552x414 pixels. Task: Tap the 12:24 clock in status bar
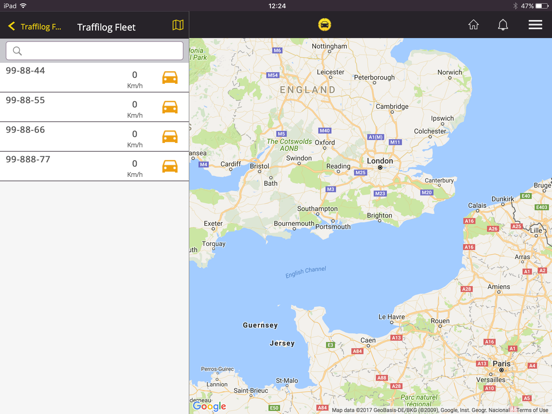click(277, 6)
